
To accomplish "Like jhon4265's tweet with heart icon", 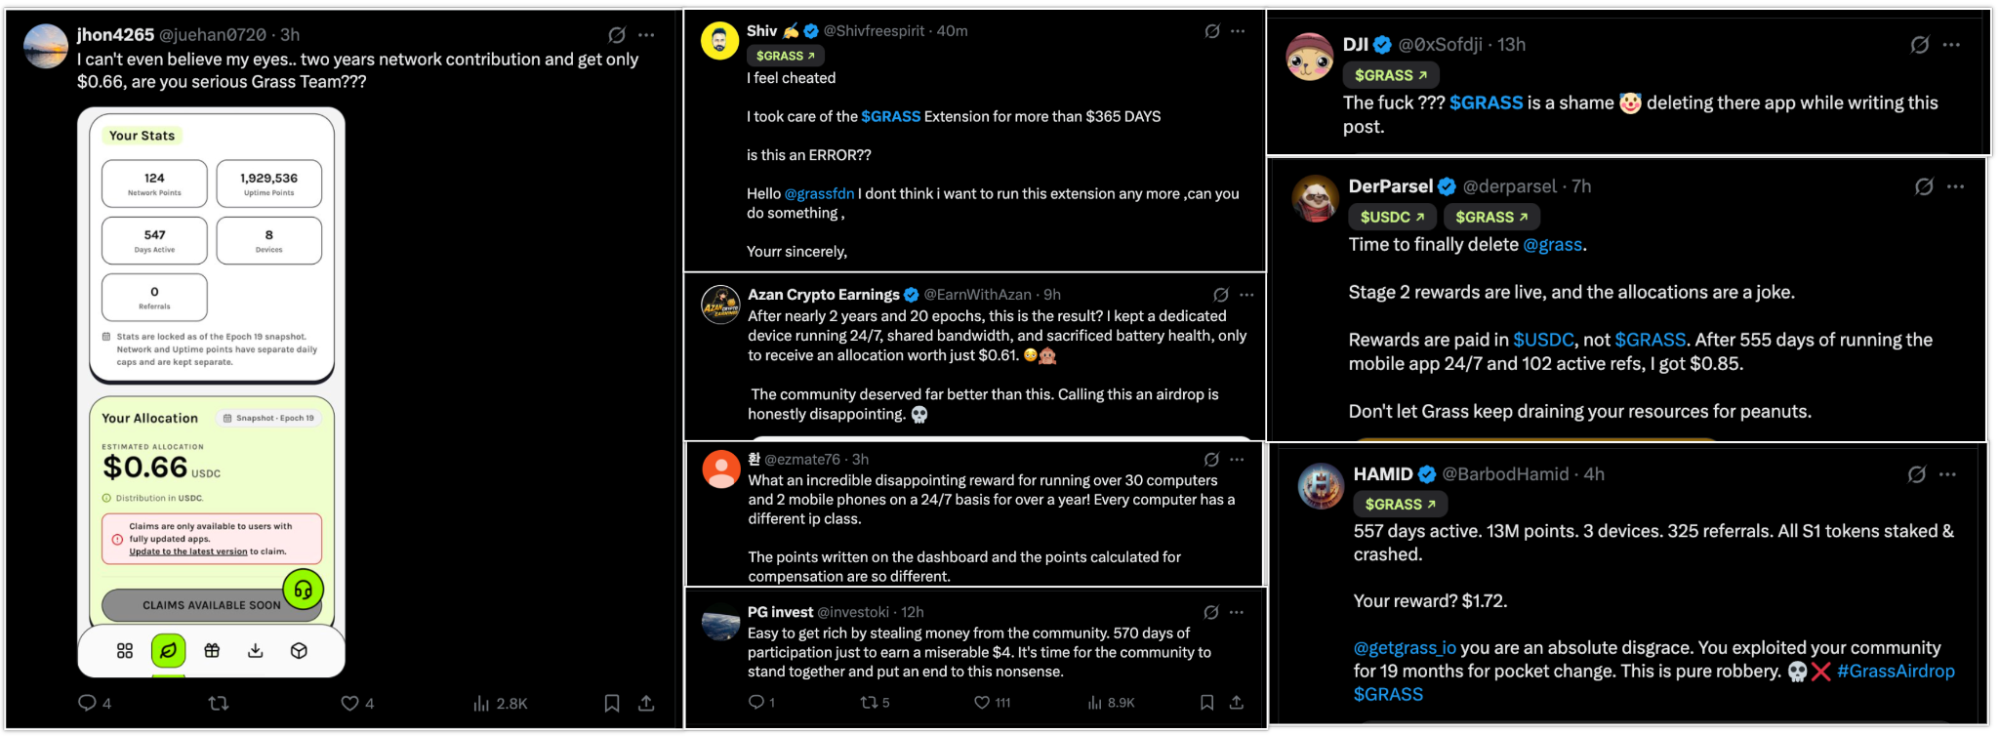I will pyautogui.click(x=349, y=703).
